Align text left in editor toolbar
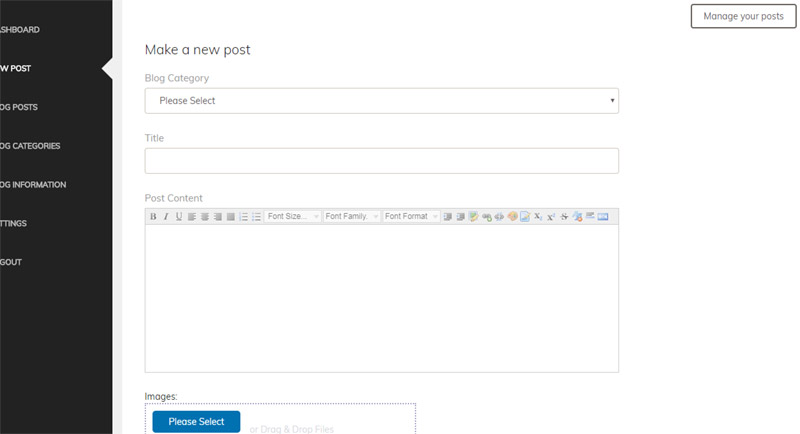 (x=192, y=217)
